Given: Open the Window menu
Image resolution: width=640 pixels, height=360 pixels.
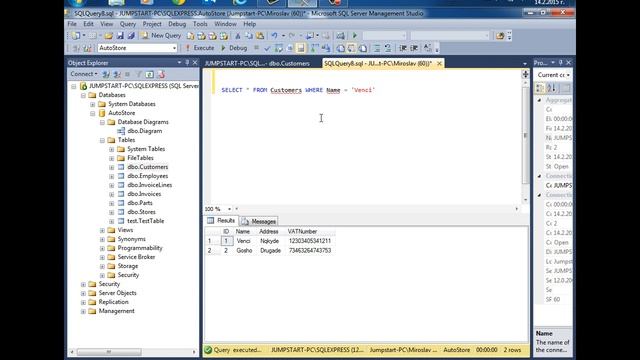Looking at the screenshot, I should [x=225, y=24].
